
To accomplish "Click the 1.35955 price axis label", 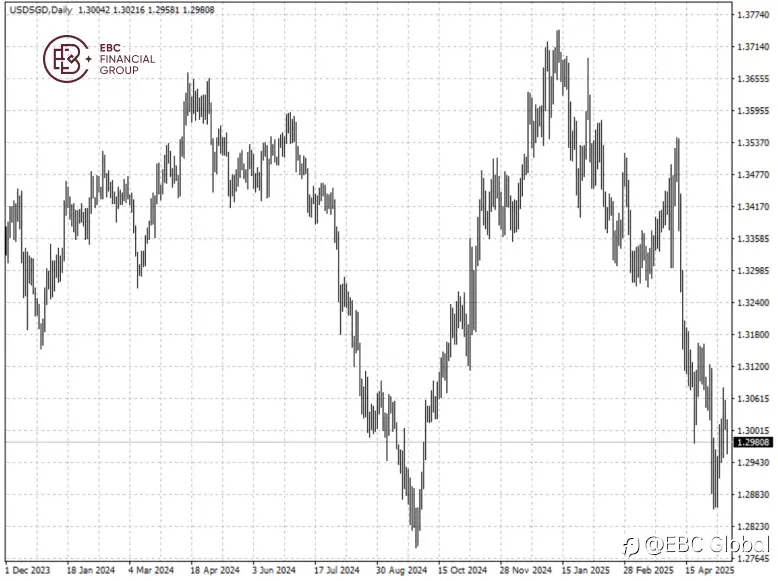I will 753,111.
